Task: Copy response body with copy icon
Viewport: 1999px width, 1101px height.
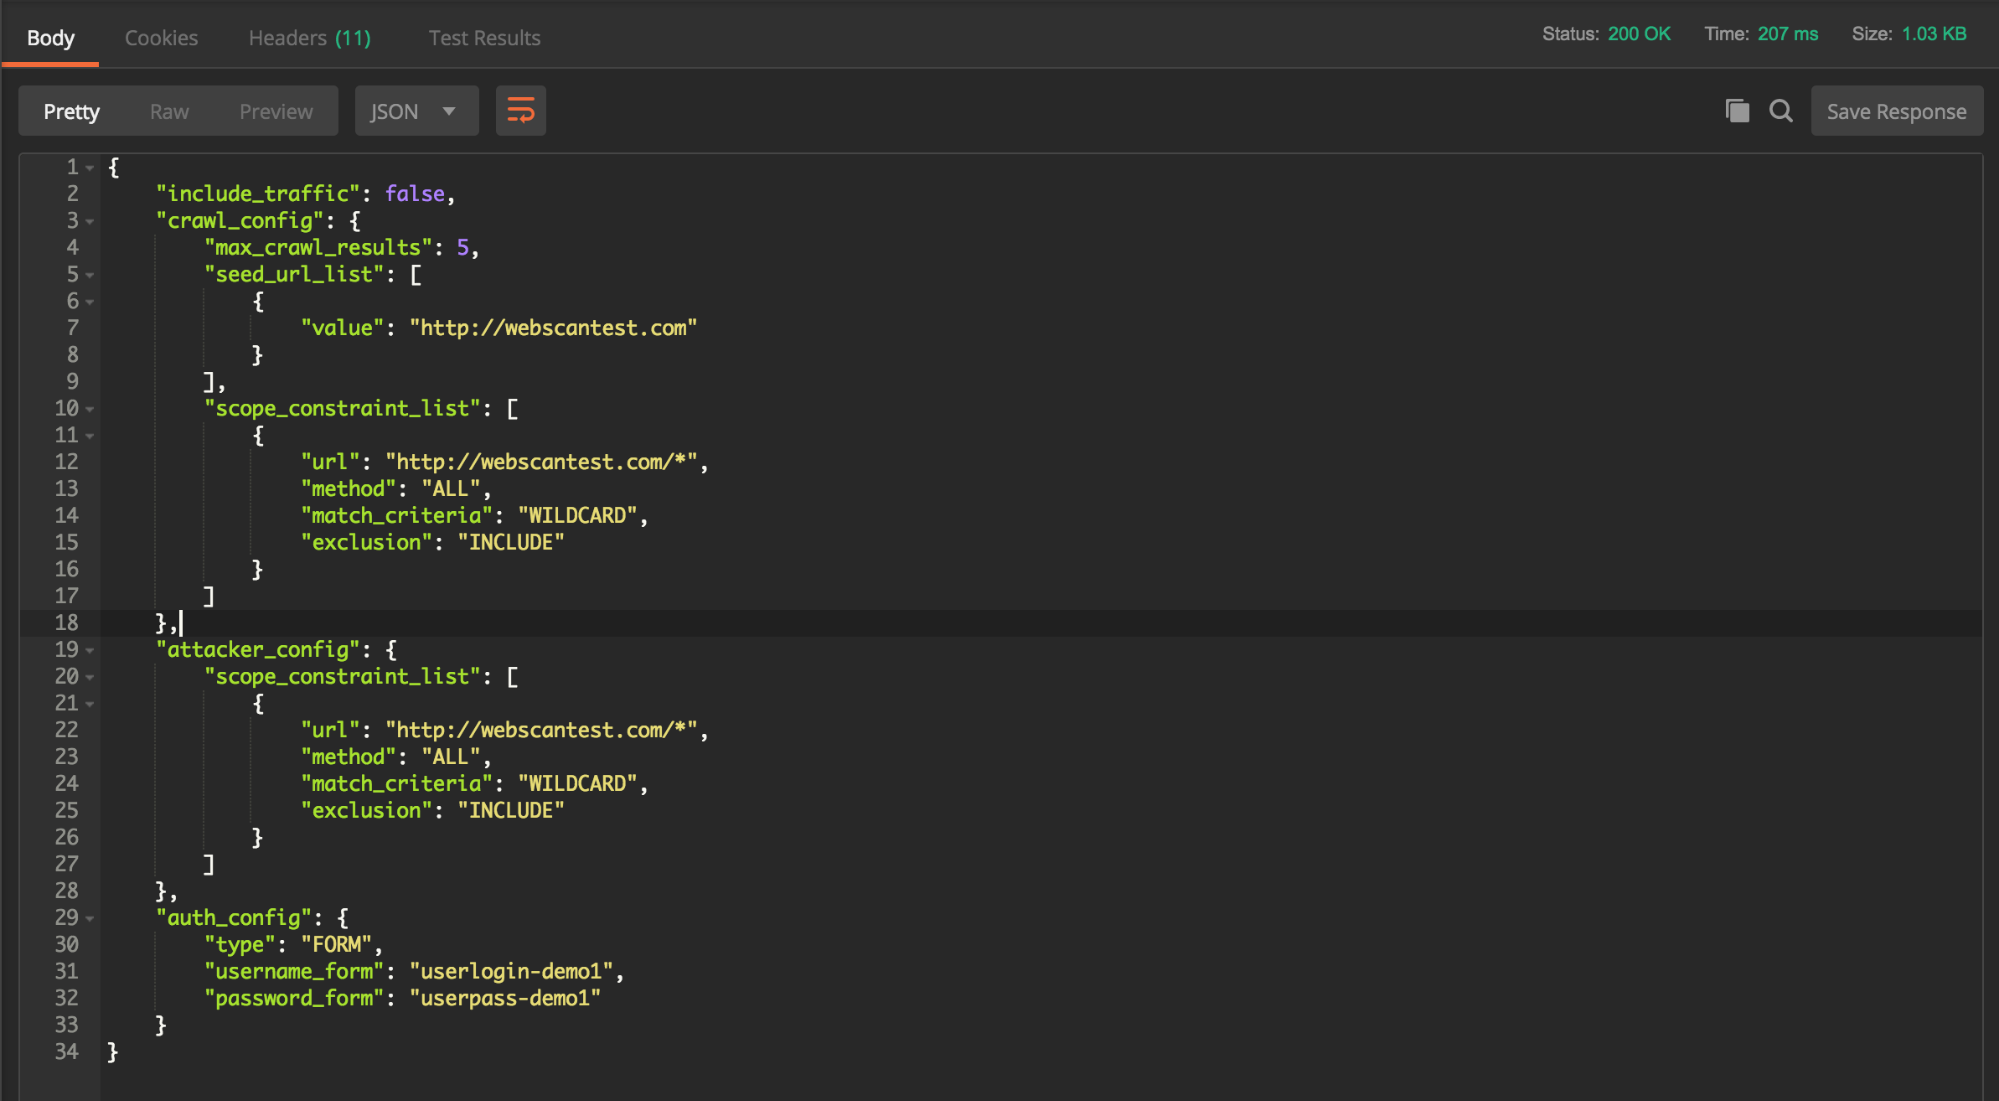Action: pyautogui.click(x=1737, y=111)
